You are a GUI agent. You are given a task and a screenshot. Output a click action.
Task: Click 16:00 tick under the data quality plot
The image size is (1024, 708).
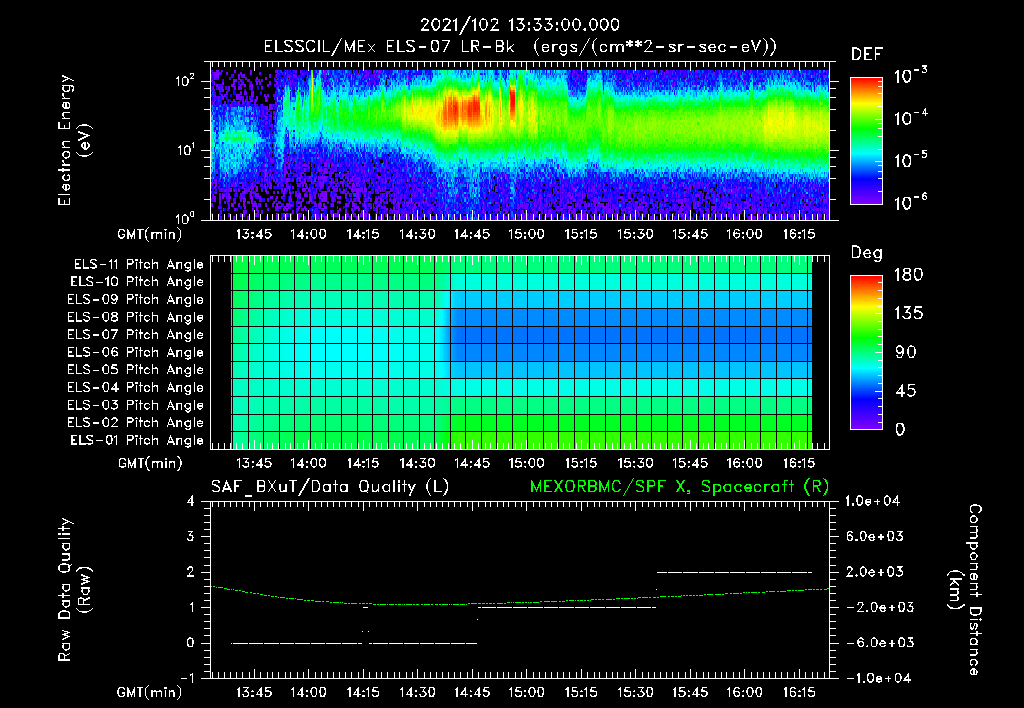[744, 692]
